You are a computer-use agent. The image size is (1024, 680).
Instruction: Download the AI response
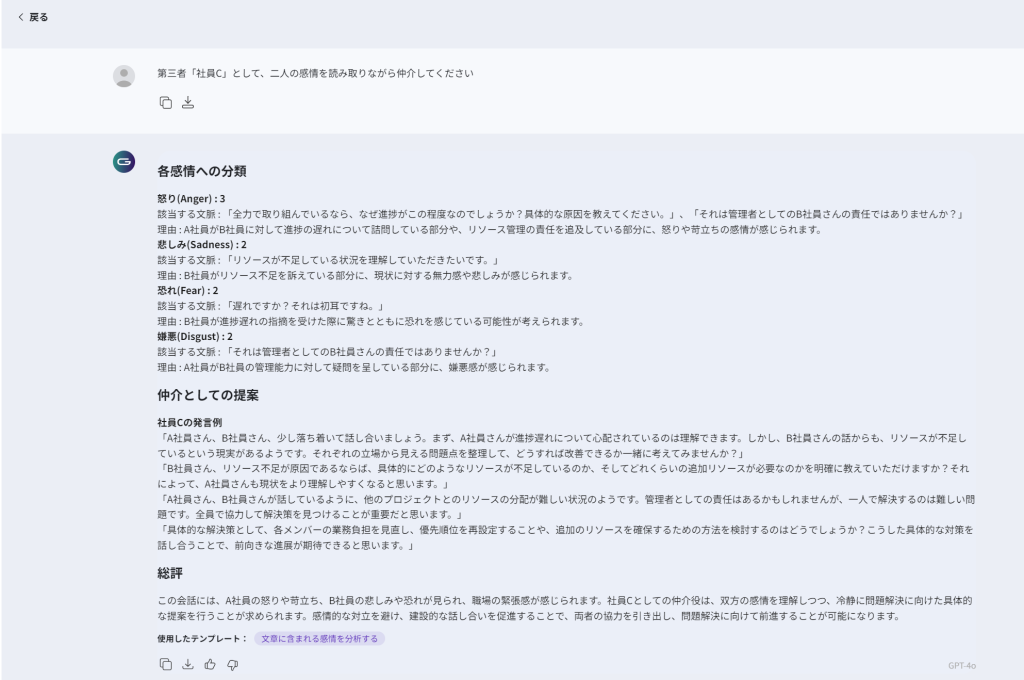pyautogui.click(x=188, y=664)
